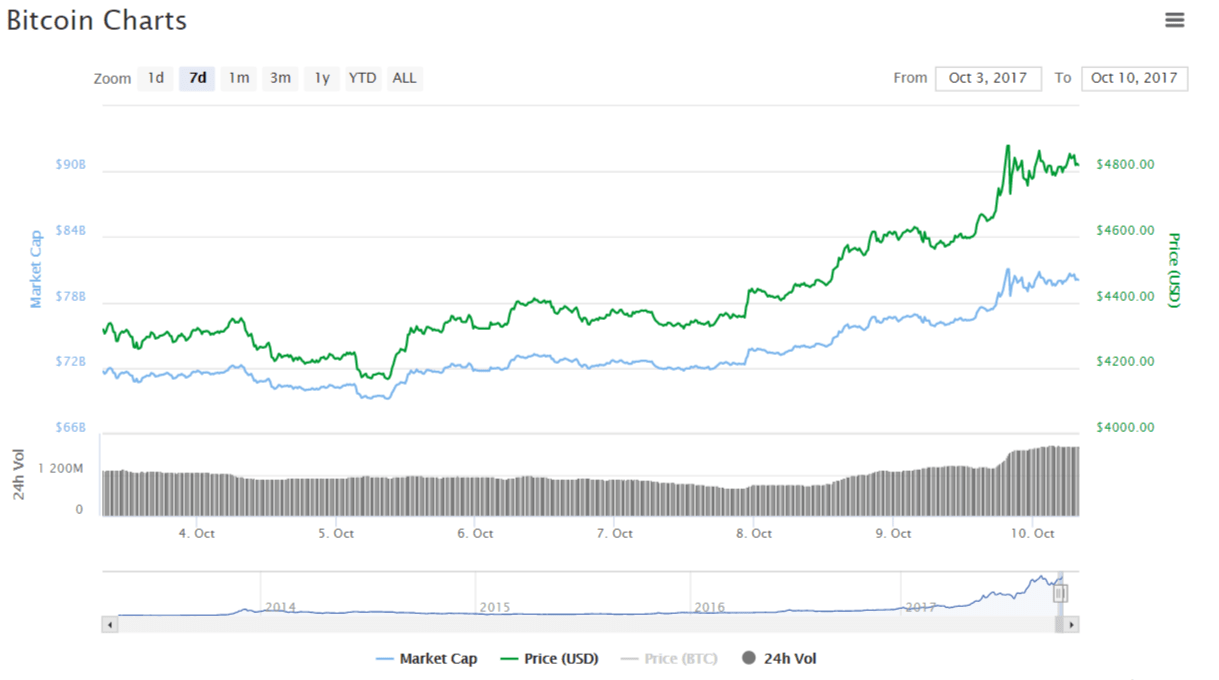Click the navigator right scroll arrow
The height and width of the screenshot is (680, 1219).
1071,625
